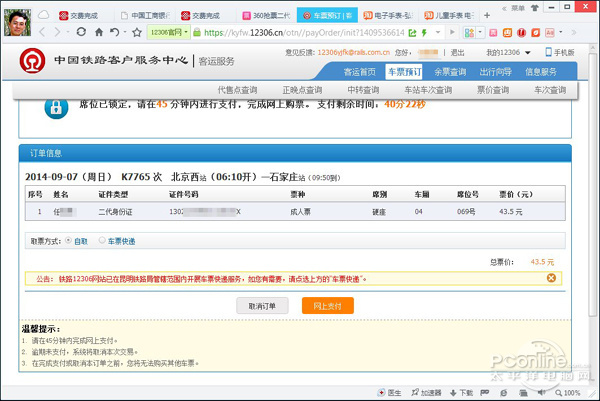Screen dimensions: 600x401
Task: Go forward with the browser forward arrow
Action: [57, 32]
